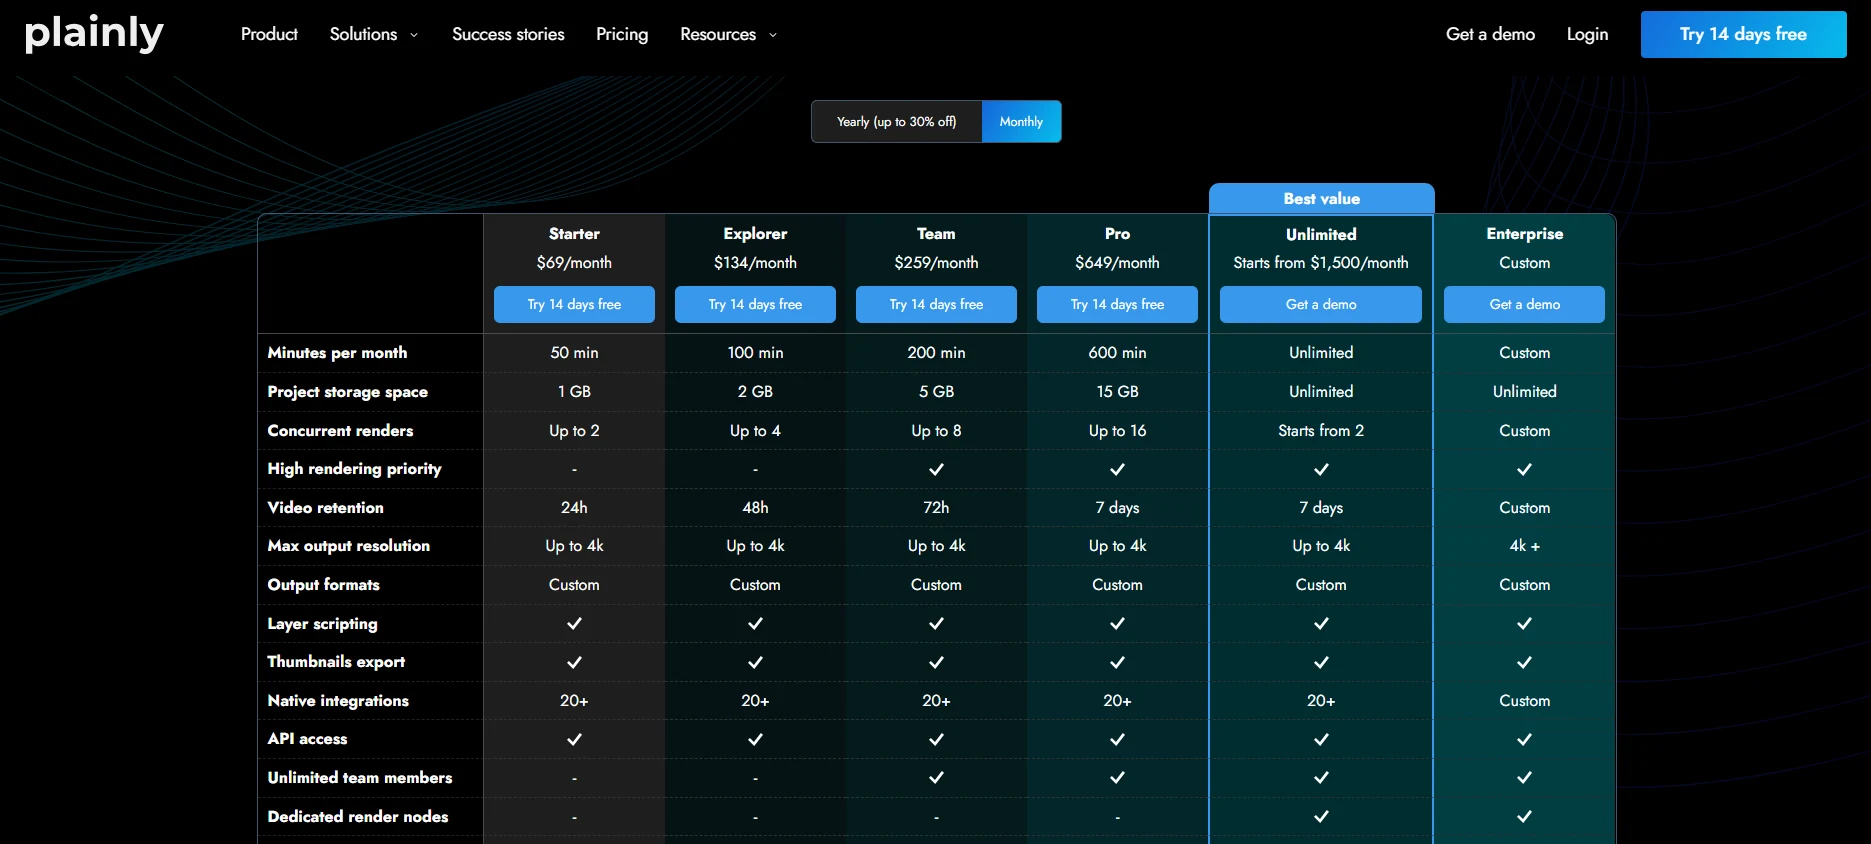1871x844 pixels.
Task: Select the API access label
Action: 307,738
